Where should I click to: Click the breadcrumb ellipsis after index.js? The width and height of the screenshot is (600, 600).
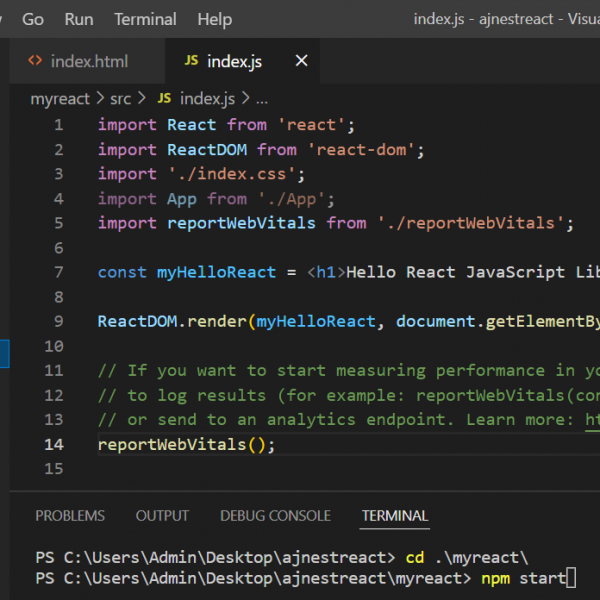pyautogui.click(x=262, y=98)
